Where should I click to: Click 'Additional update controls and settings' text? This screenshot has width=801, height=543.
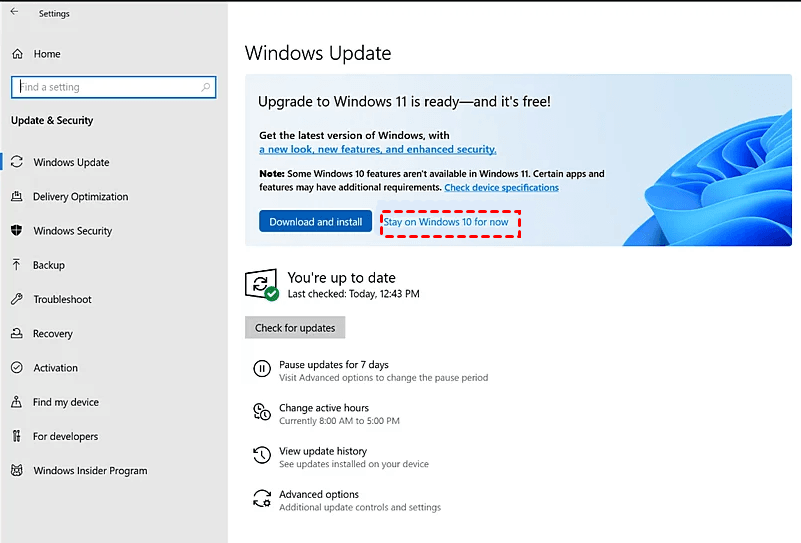(360, 507)
